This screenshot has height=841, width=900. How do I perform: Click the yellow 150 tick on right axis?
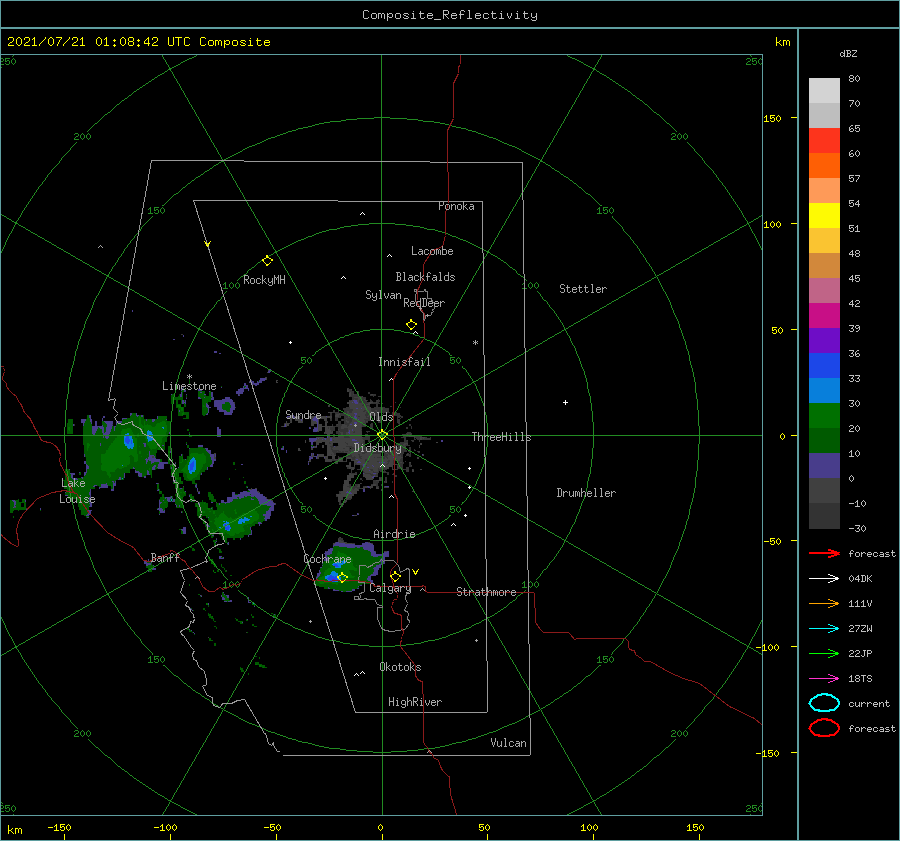tap(772, 118)
